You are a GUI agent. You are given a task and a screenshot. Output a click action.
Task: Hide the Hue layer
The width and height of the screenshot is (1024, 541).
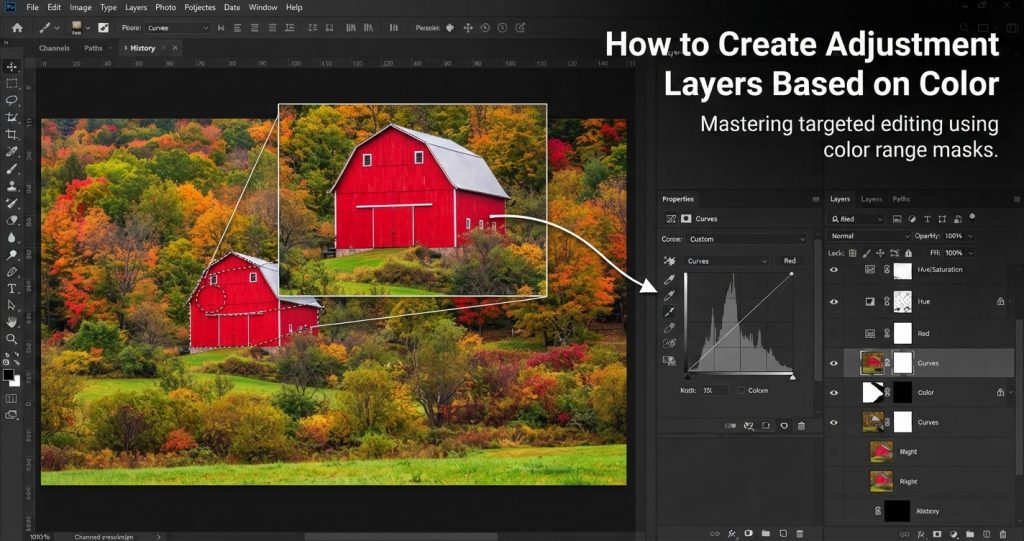coord(834,302)
